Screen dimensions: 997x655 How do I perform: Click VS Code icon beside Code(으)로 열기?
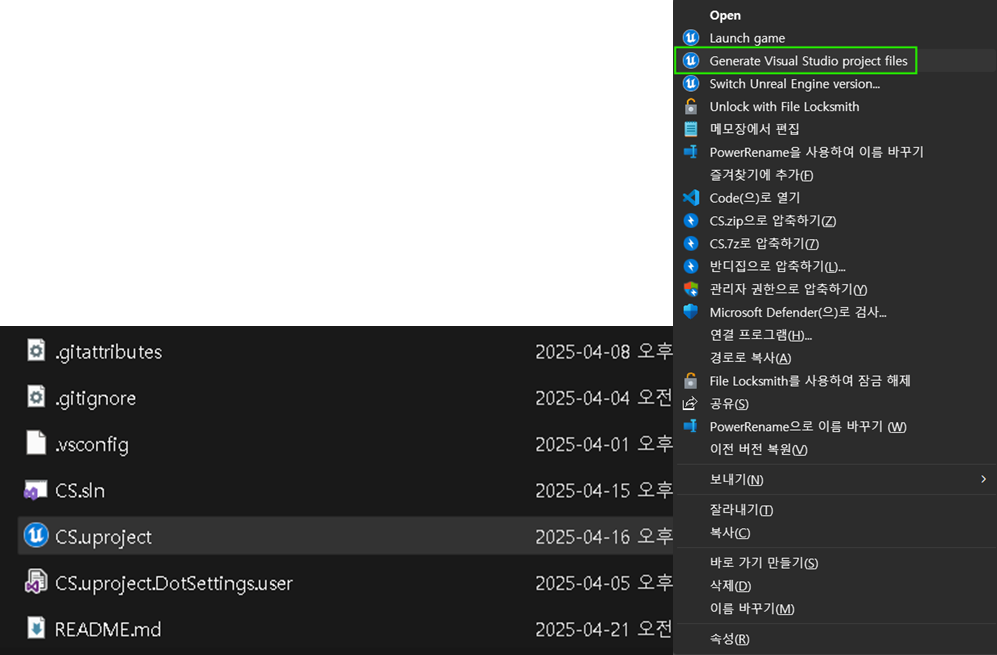[x=691, y=198]
